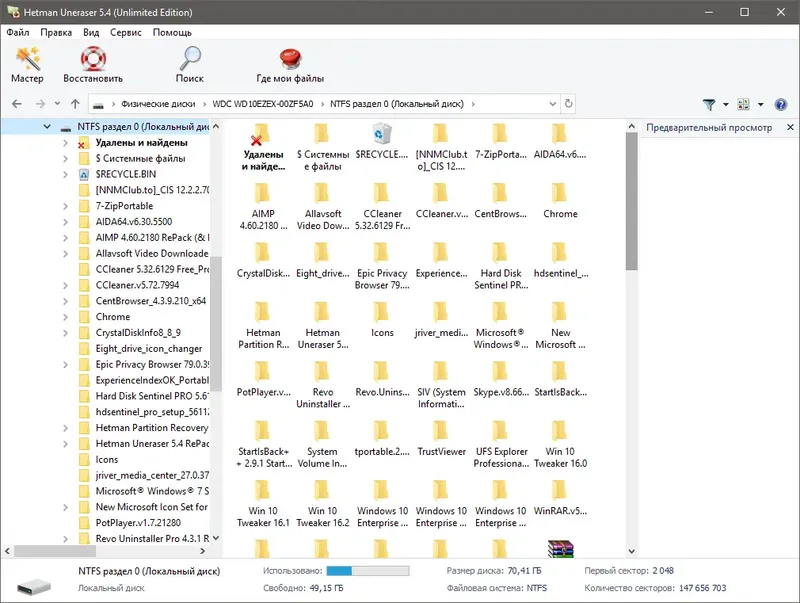The width and height of the screenshot is (800, 603).
Task: Collapse the NTFS раздел 0 tree node
Action: pos(47,127)
